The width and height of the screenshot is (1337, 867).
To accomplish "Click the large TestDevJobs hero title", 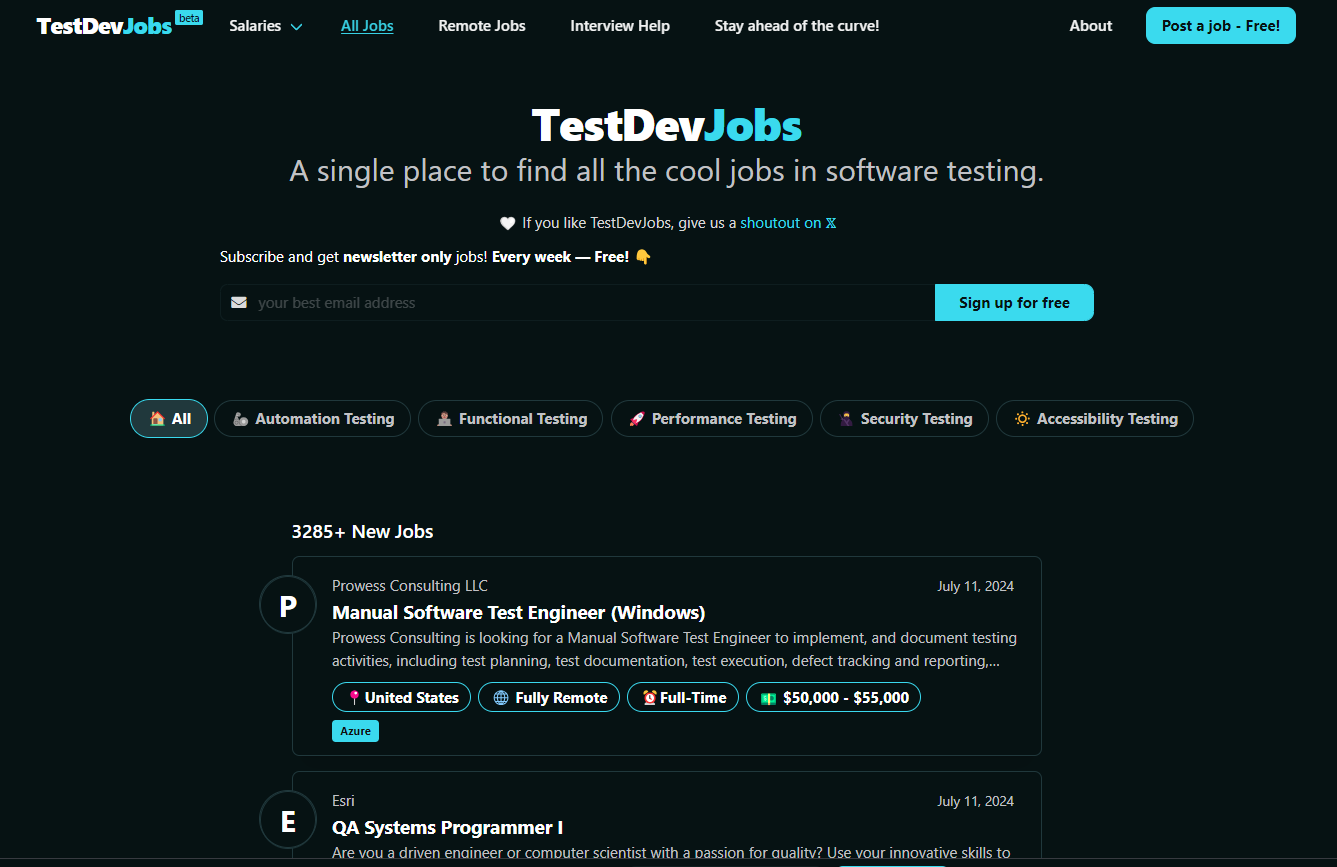I will pos(667,126).
